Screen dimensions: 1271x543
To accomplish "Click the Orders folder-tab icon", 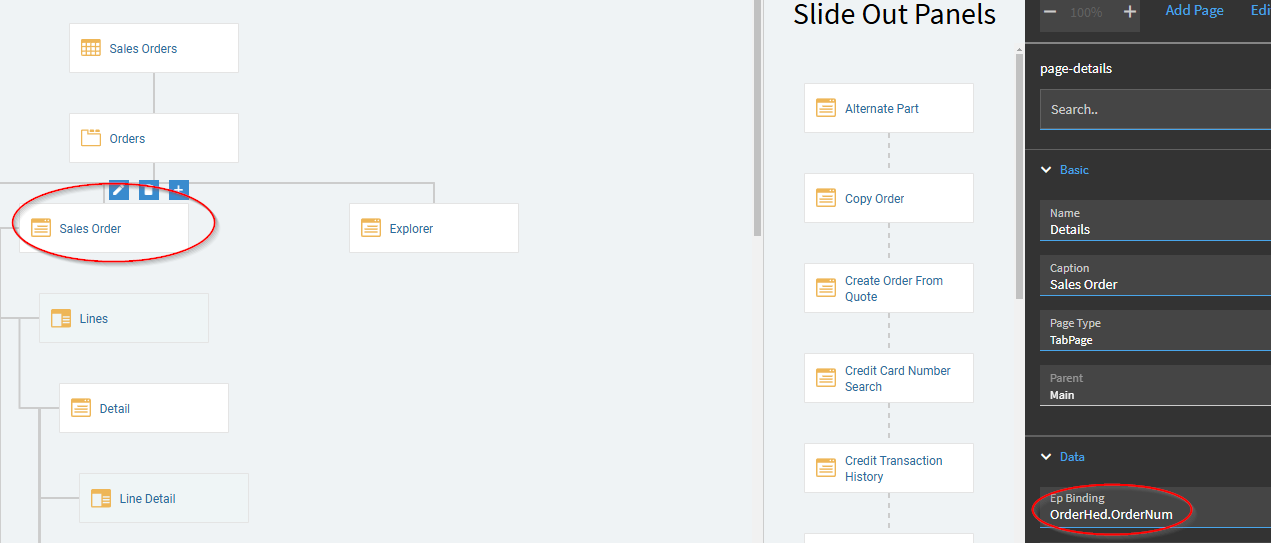I will pyautogui.click(x=91, y=138).
